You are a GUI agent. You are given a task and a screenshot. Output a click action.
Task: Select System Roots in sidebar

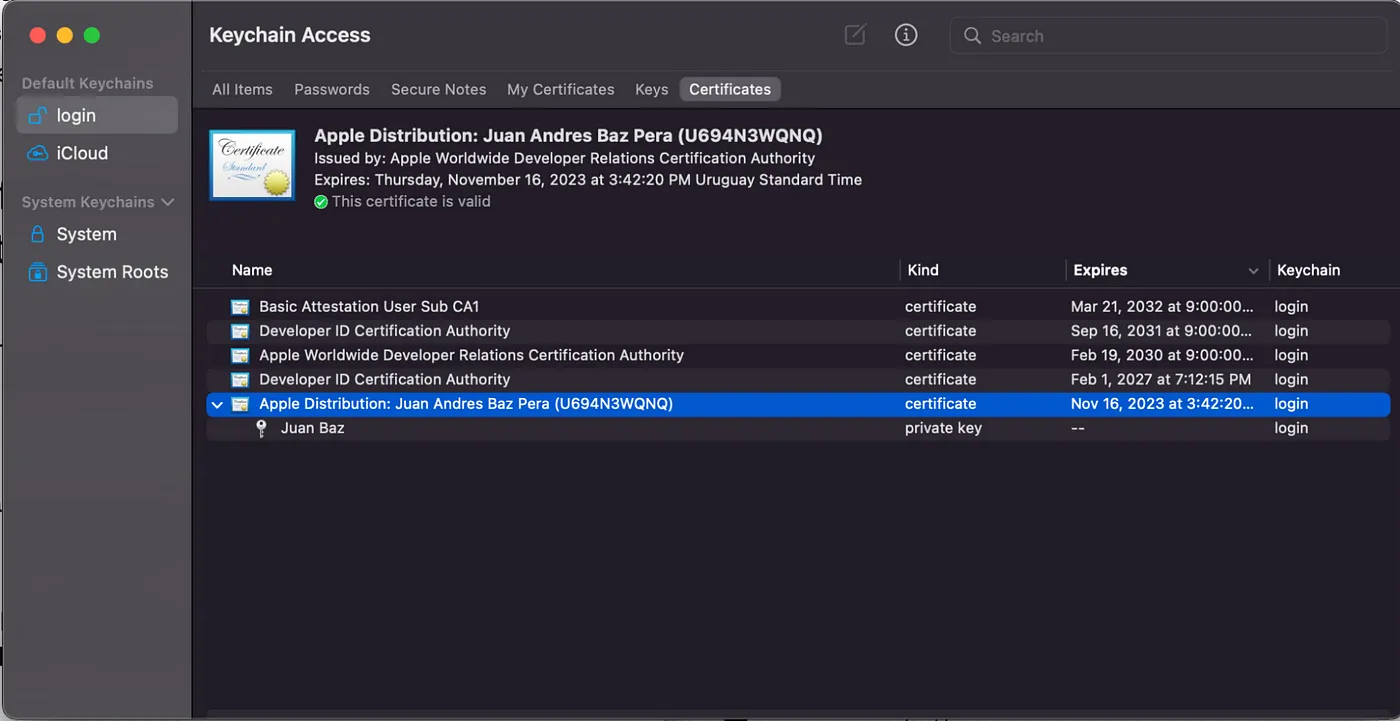(x=97, y=272)
